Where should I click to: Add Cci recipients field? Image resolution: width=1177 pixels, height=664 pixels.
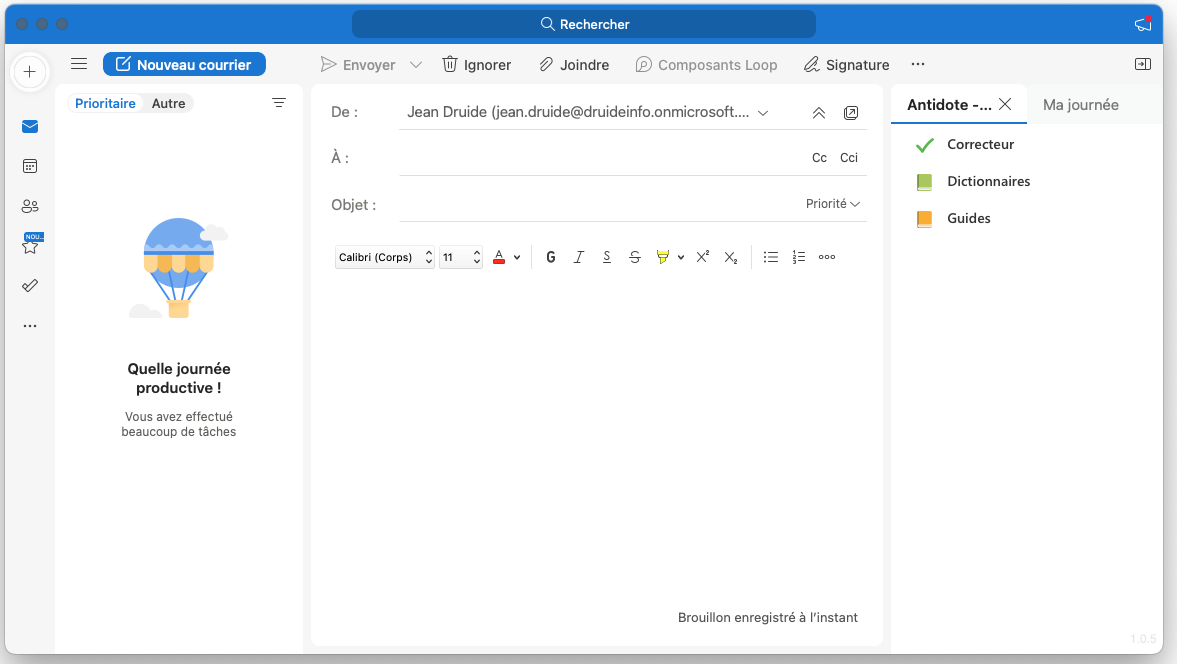pos(849,158)
